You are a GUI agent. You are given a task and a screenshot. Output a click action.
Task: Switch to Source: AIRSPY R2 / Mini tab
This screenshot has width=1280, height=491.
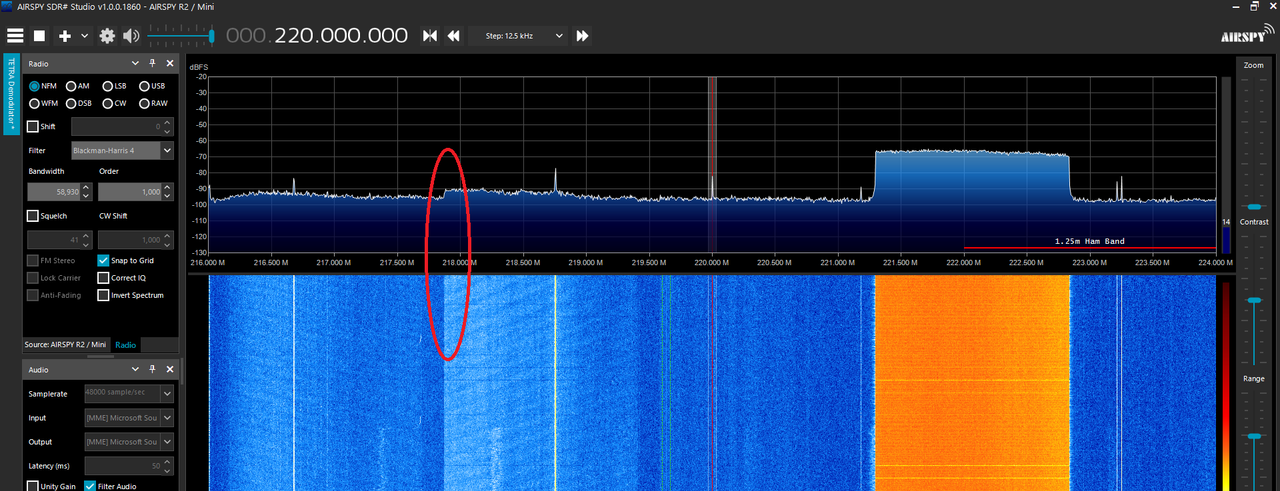coord(66,345)
